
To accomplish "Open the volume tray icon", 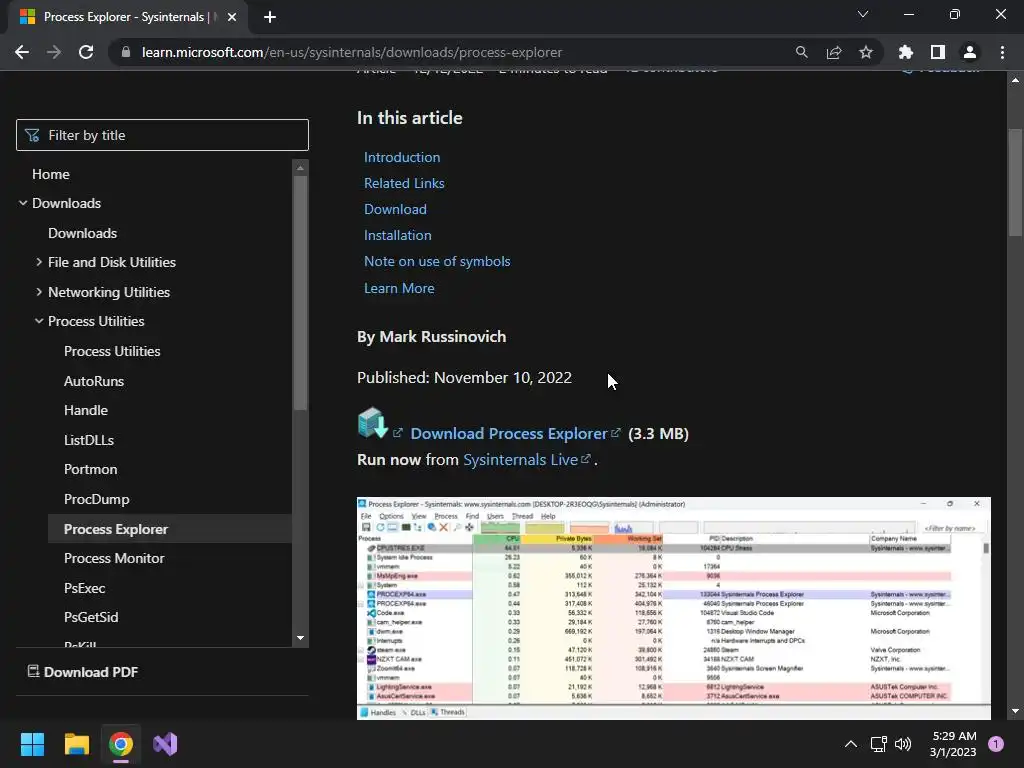I will 903,744.
